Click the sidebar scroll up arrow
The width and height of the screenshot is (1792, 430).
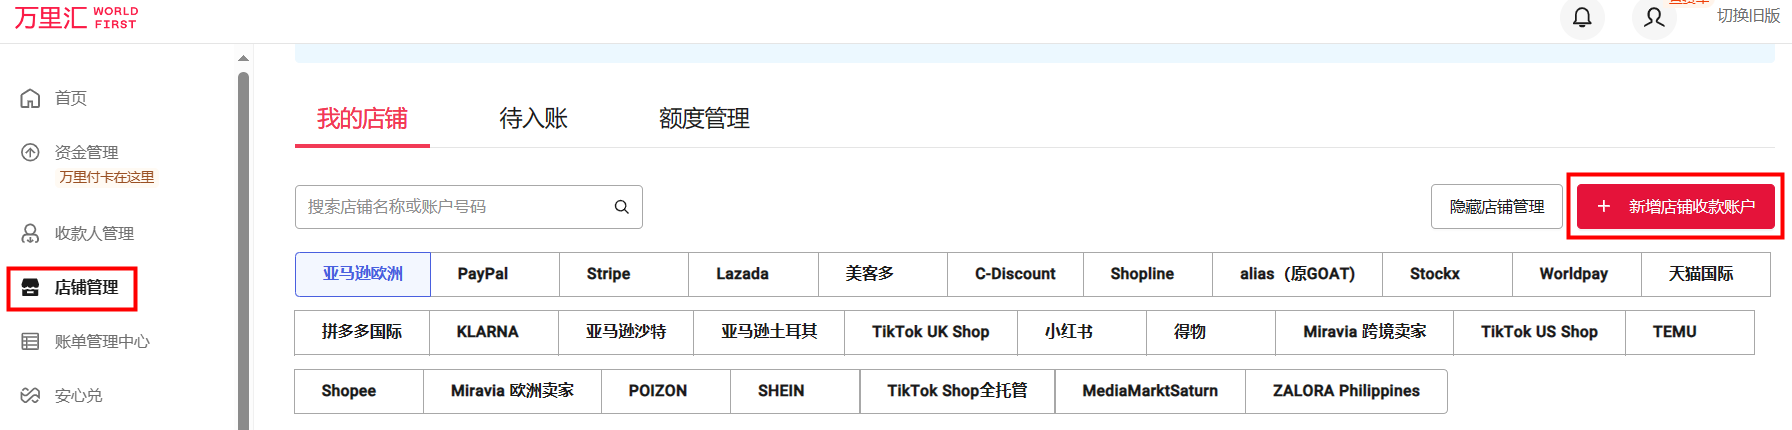click(243, 58)
